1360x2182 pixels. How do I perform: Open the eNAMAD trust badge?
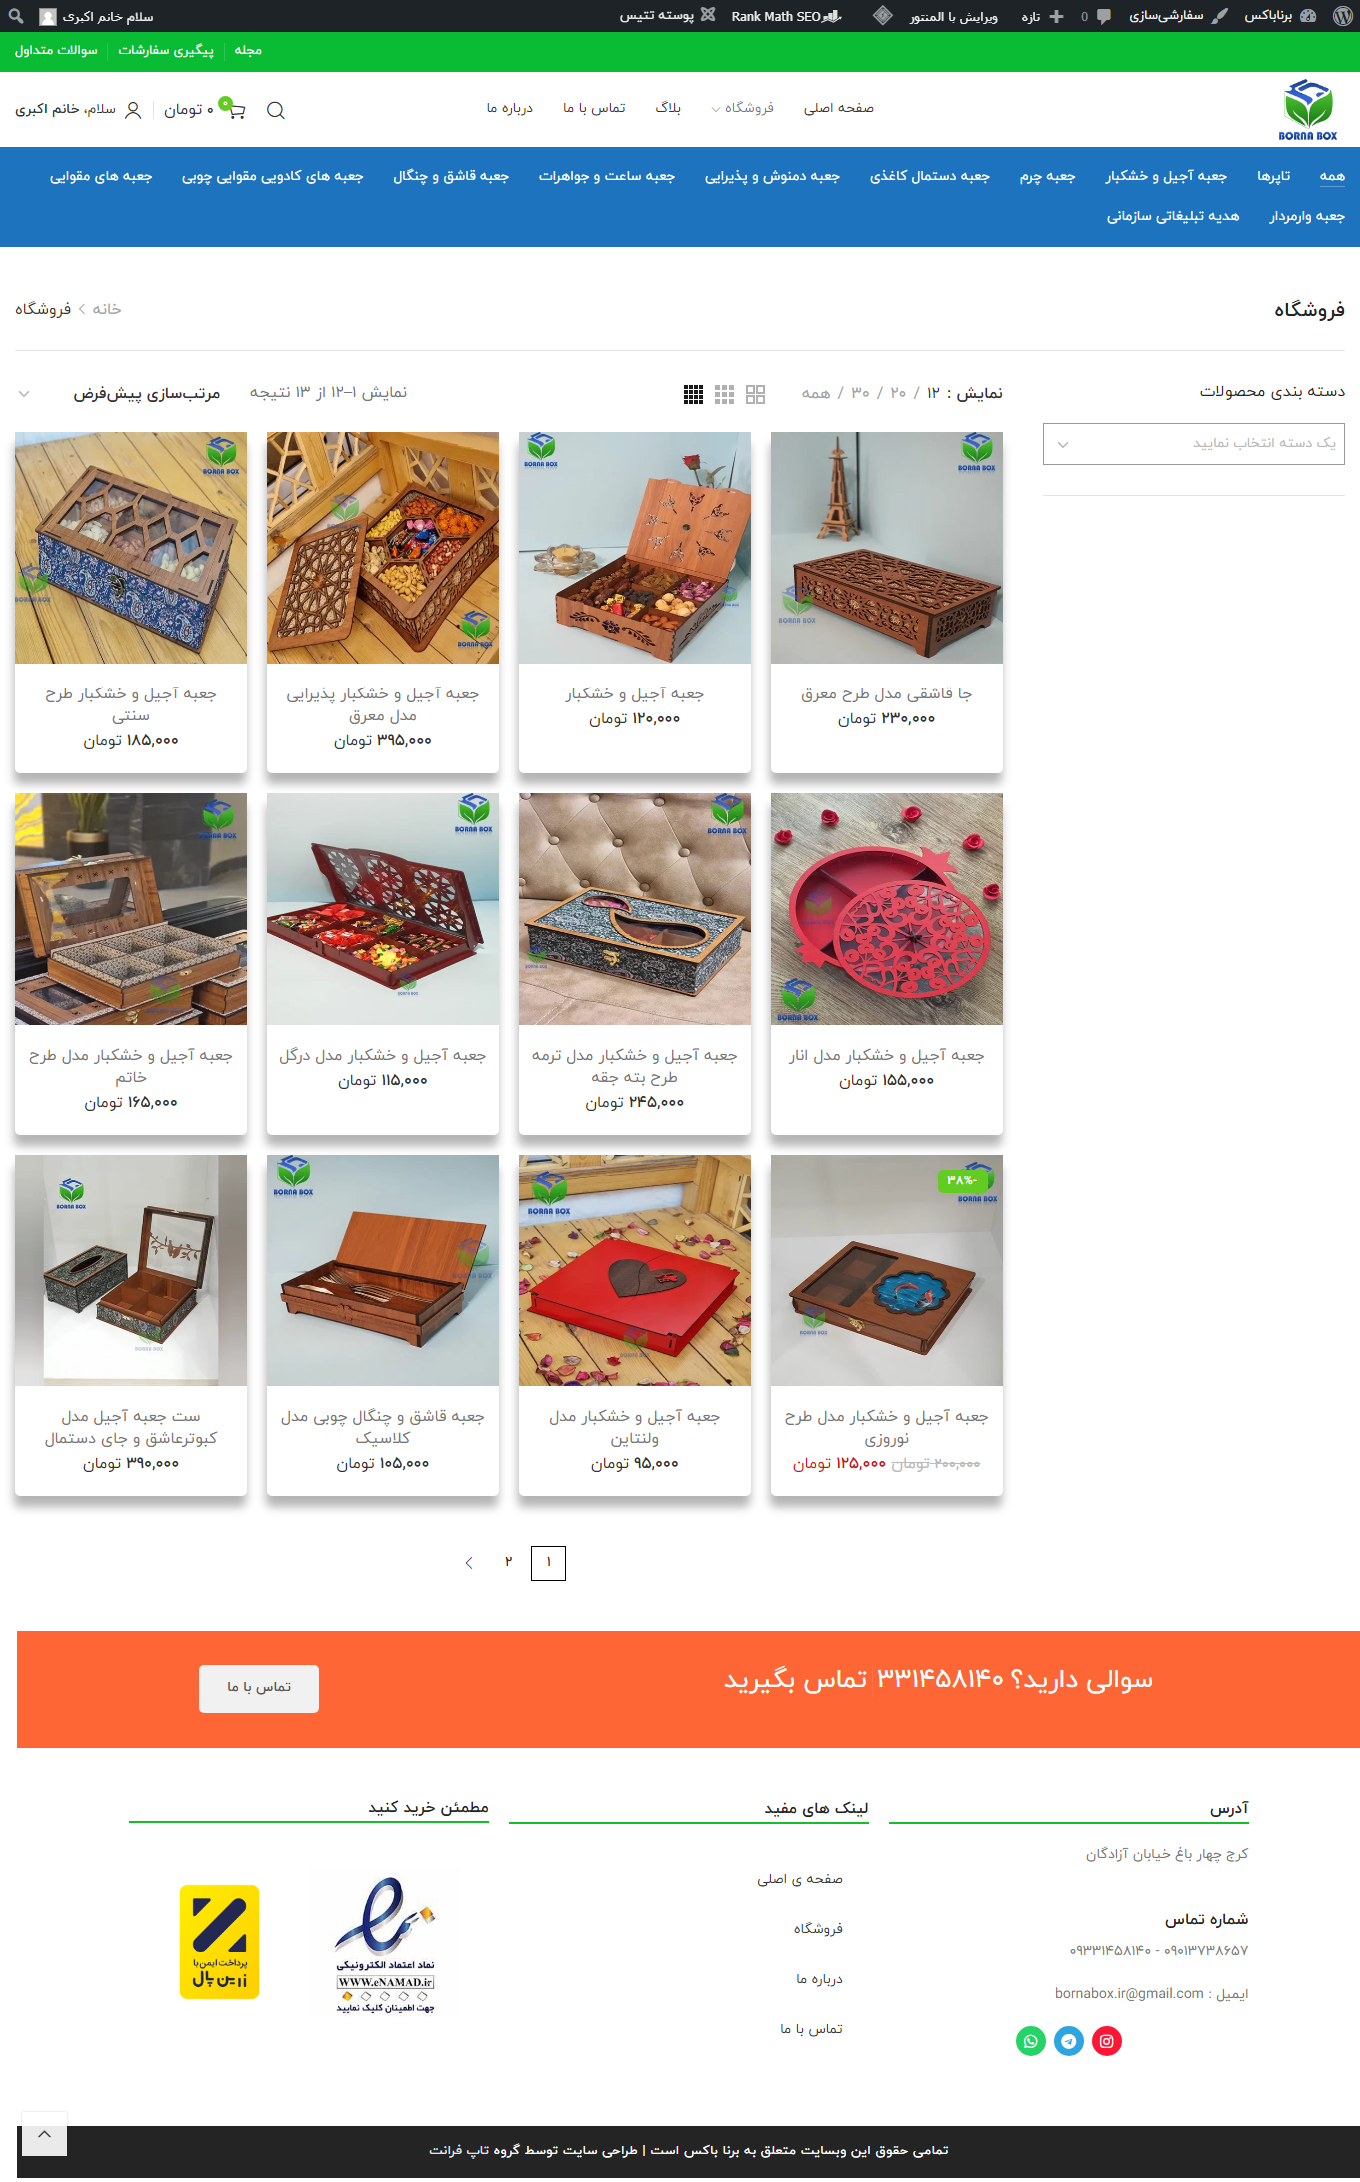(385, 1942)
